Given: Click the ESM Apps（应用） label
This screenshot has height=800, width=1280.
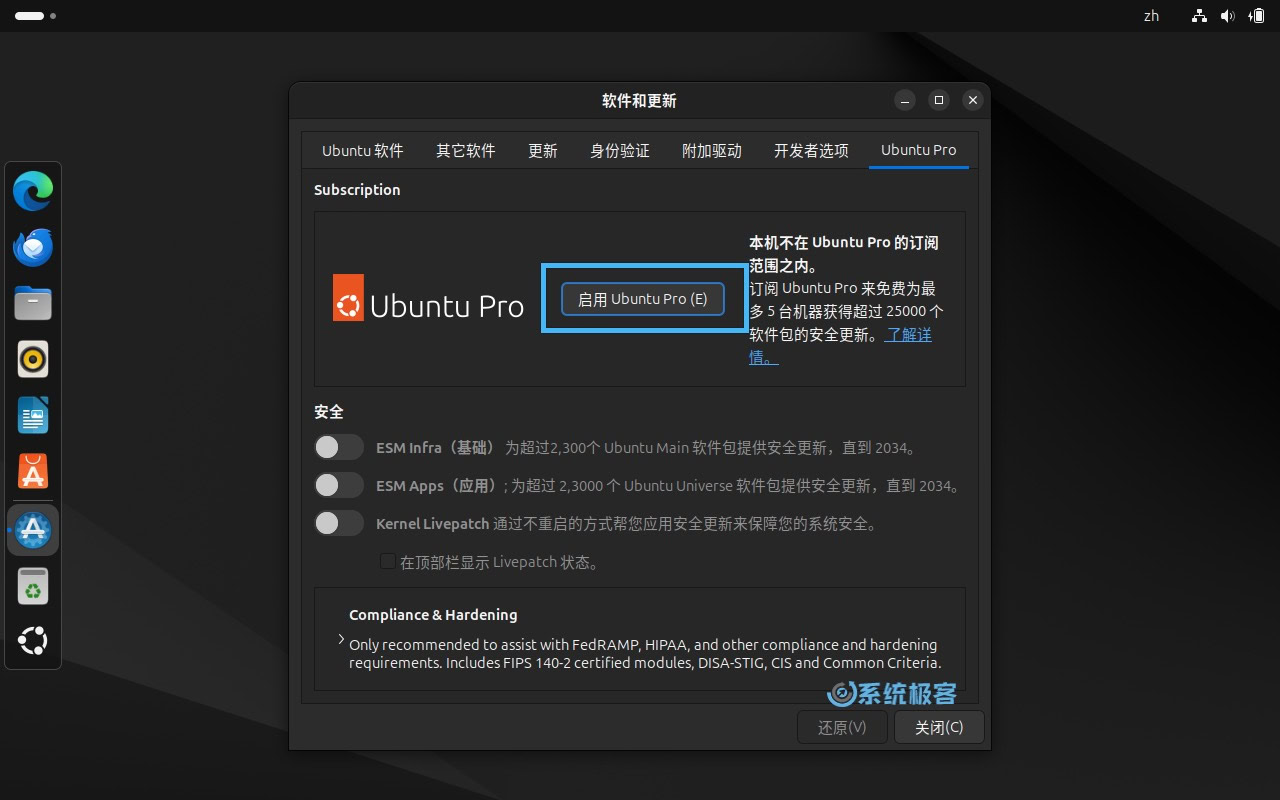Looking at the screenshot, I should 437,486.
